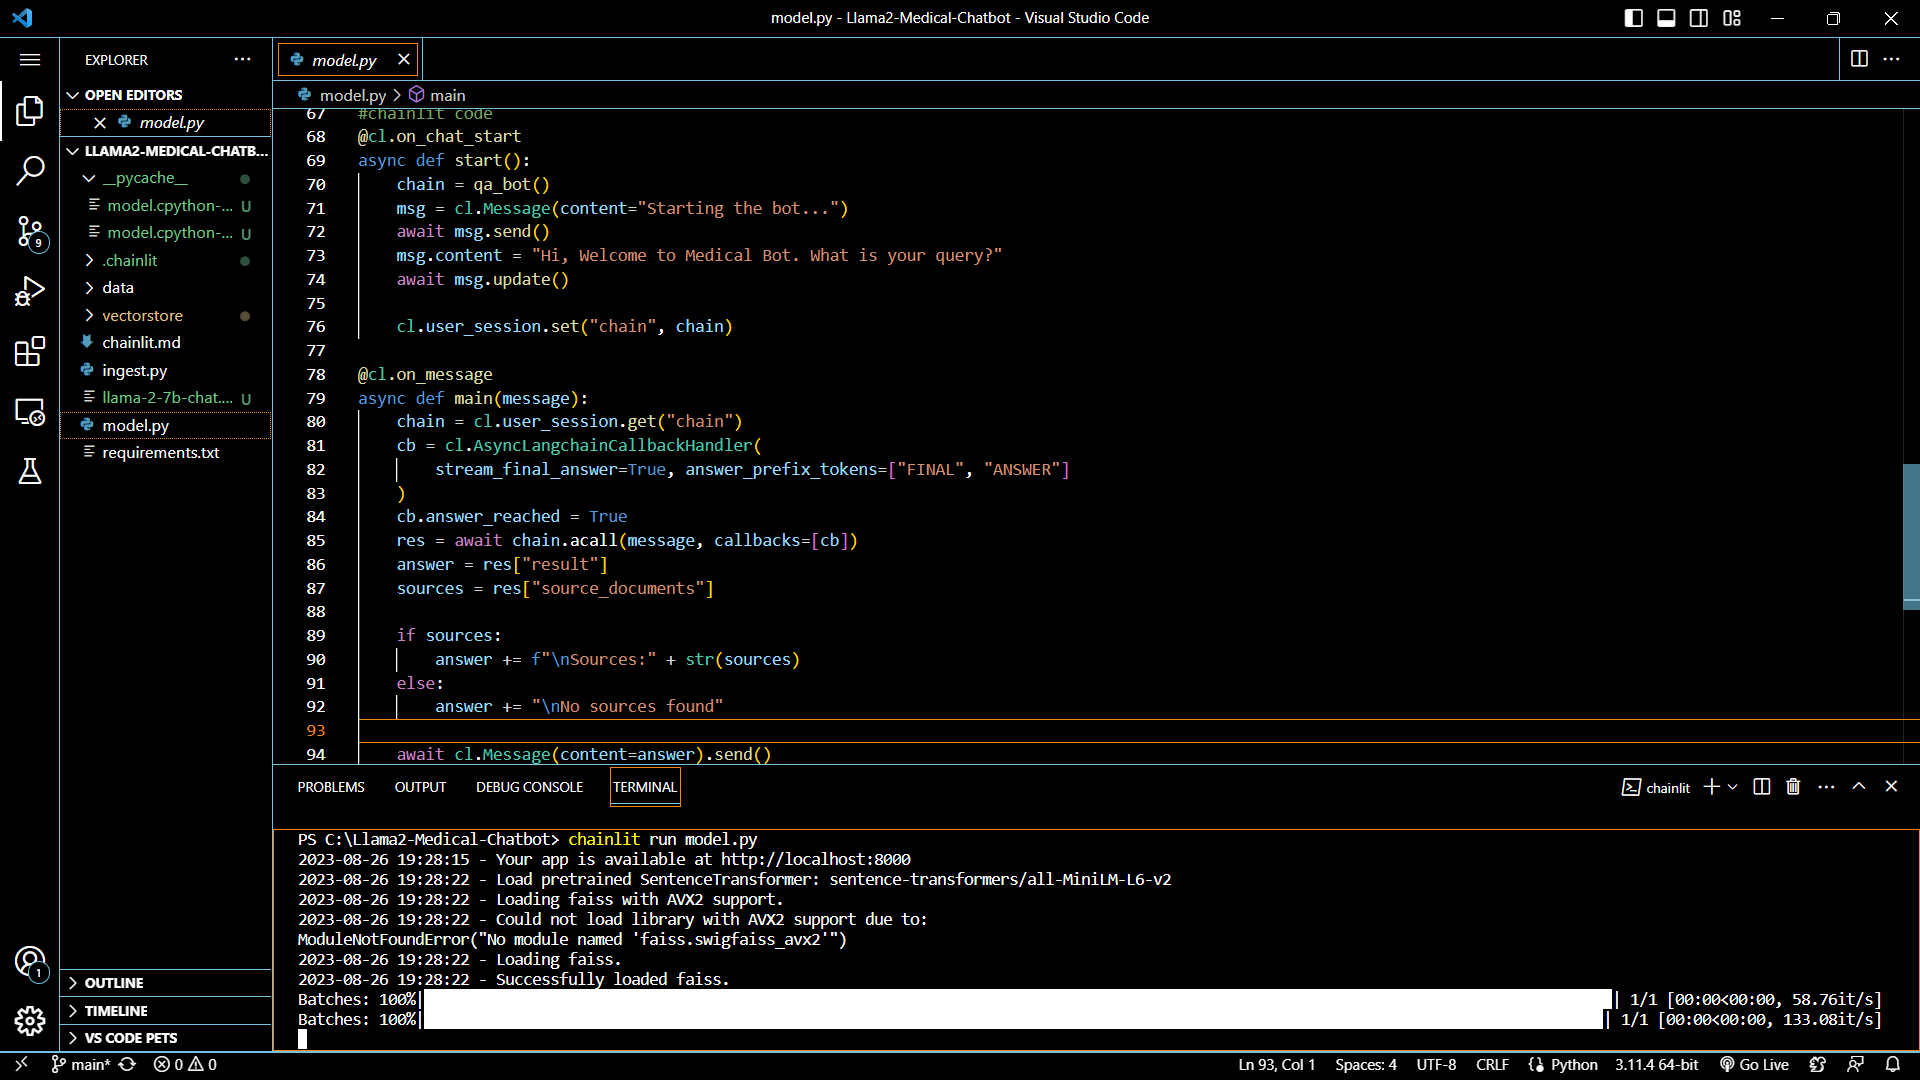Viewport: 1920px width, 1080px height.
Task: Kill the terminal with trash icon
Action: 1793,787
